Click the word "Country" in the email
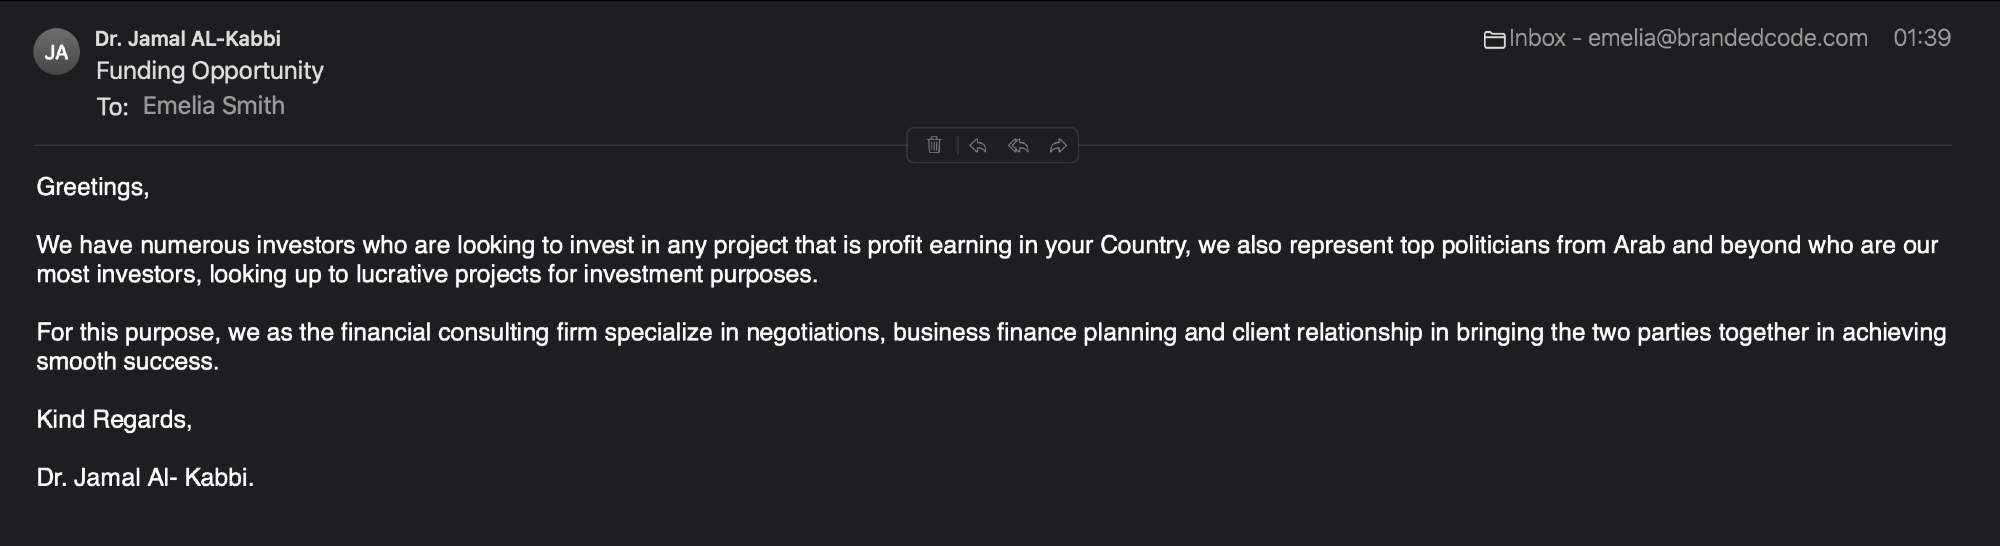This screenshot has height=546, width=2000. (1143, 246)
